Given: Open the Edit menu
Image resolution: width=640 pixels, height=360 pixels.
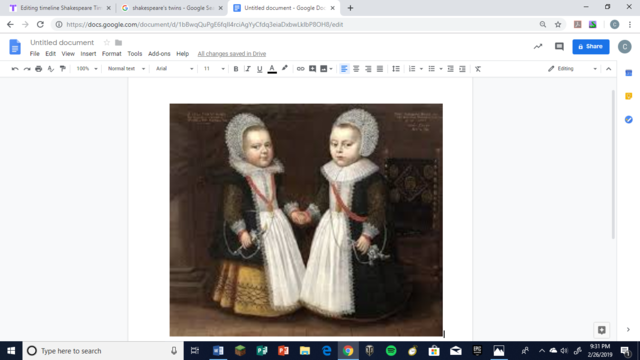Looking at the screenshot, I should point(50,54).
